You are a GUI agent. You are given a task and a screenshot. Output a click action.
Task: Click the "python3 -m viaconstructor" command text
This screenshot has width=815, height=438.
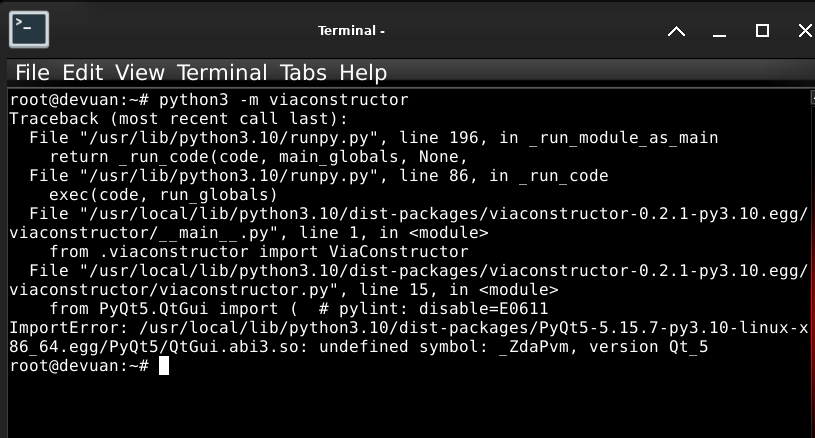click(284, 100)
